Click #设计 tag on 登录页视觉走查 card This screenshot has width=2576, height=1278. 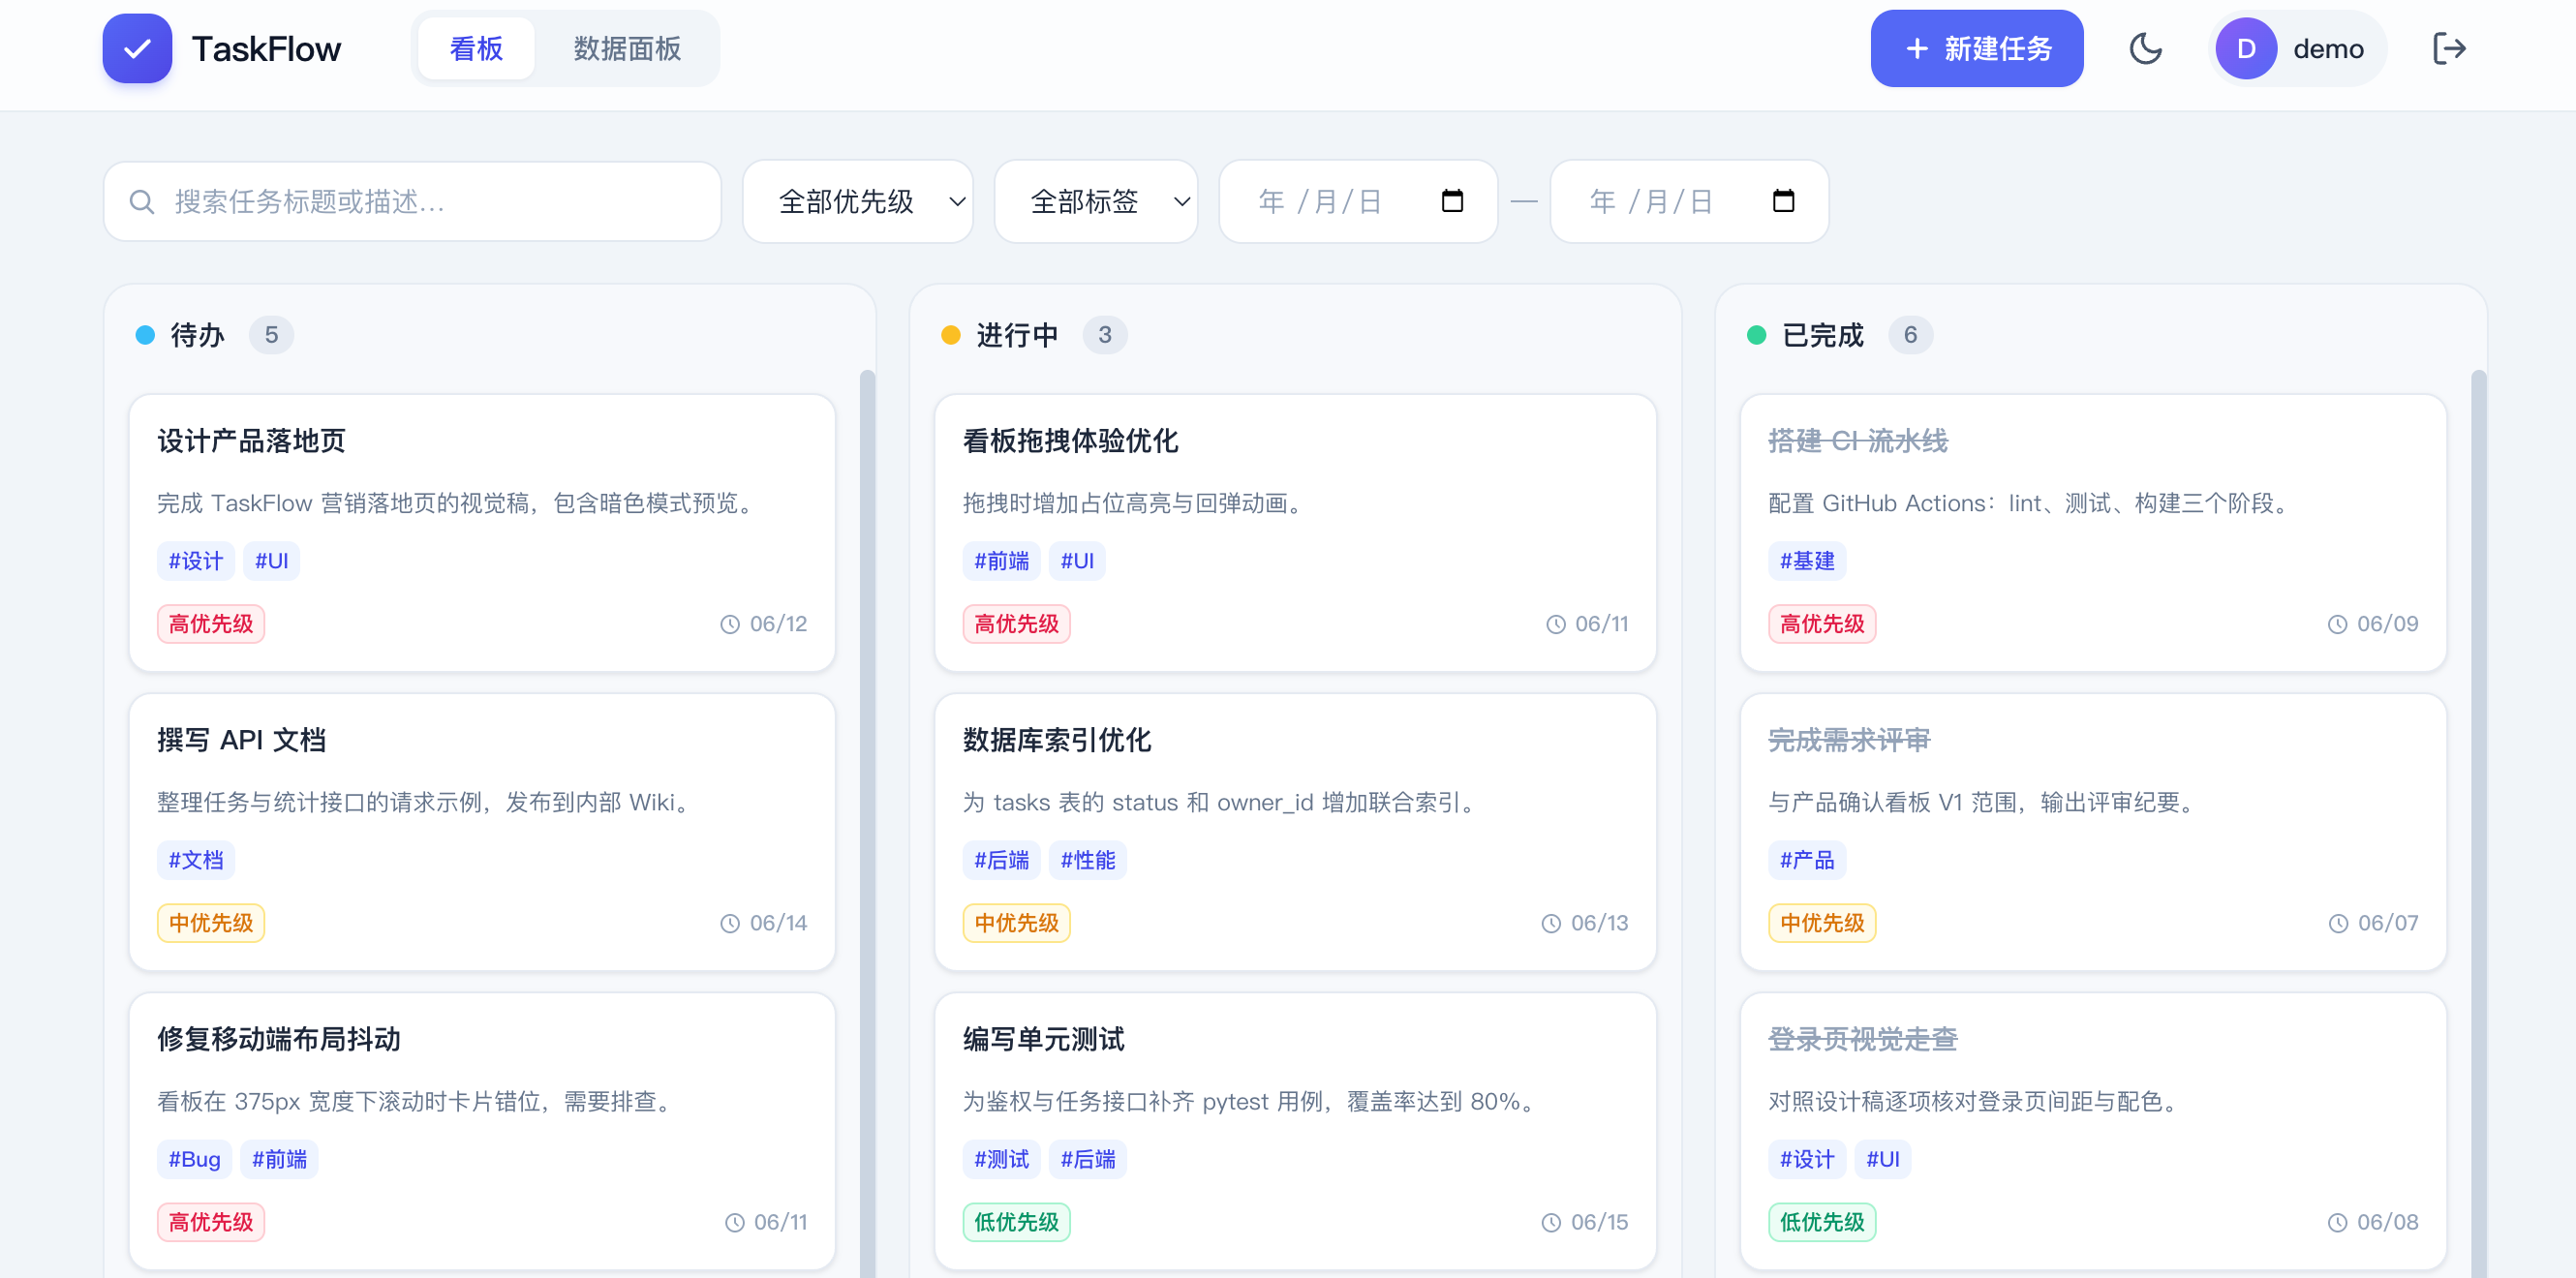point(1807,1159)
